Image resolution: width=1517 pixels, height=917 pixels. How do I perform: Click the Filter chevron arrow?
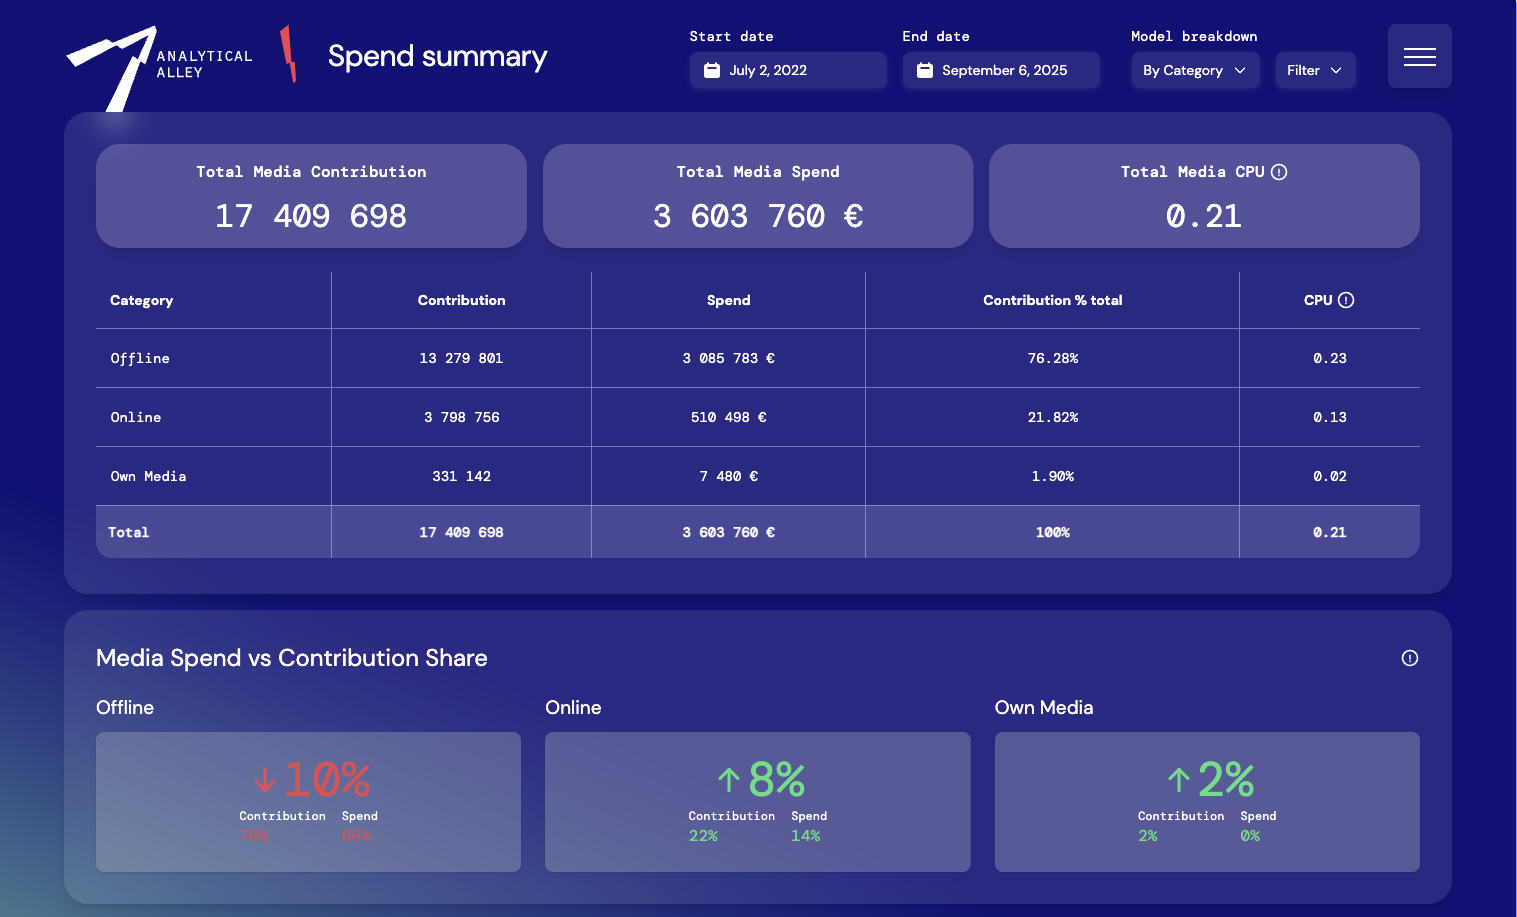click(x=1336, y=71)
